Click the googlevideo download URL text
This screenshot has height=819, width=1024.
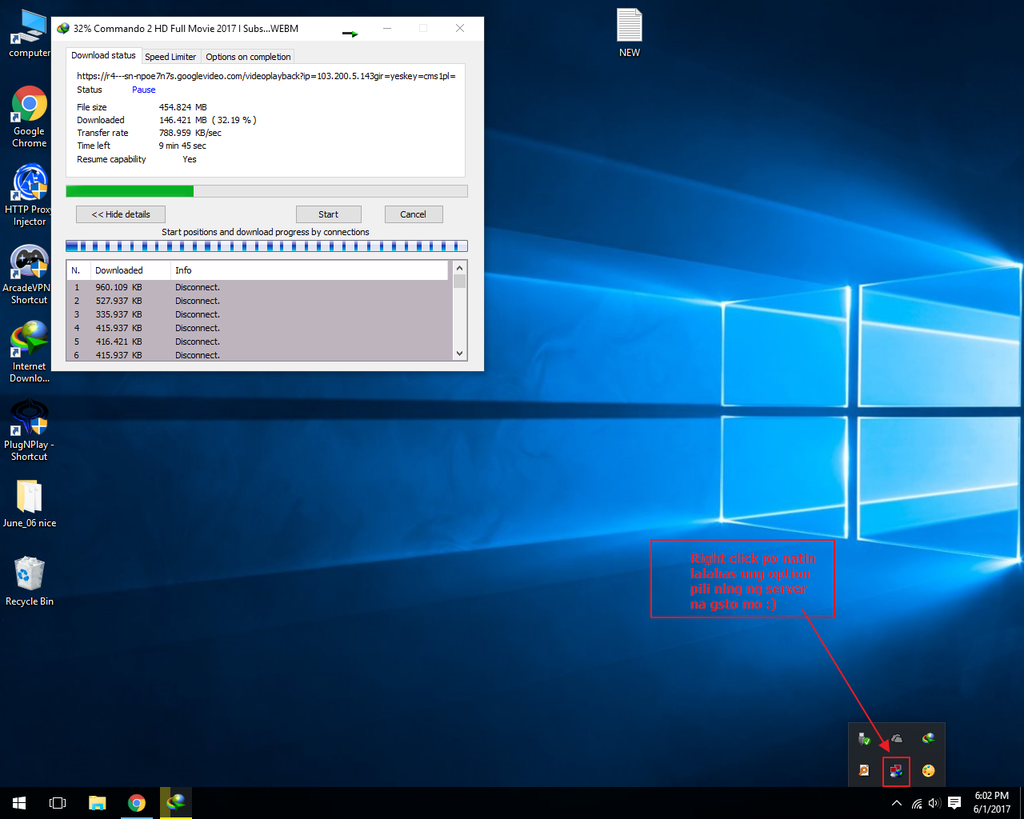pyautogui.click(x=266, y=76)
